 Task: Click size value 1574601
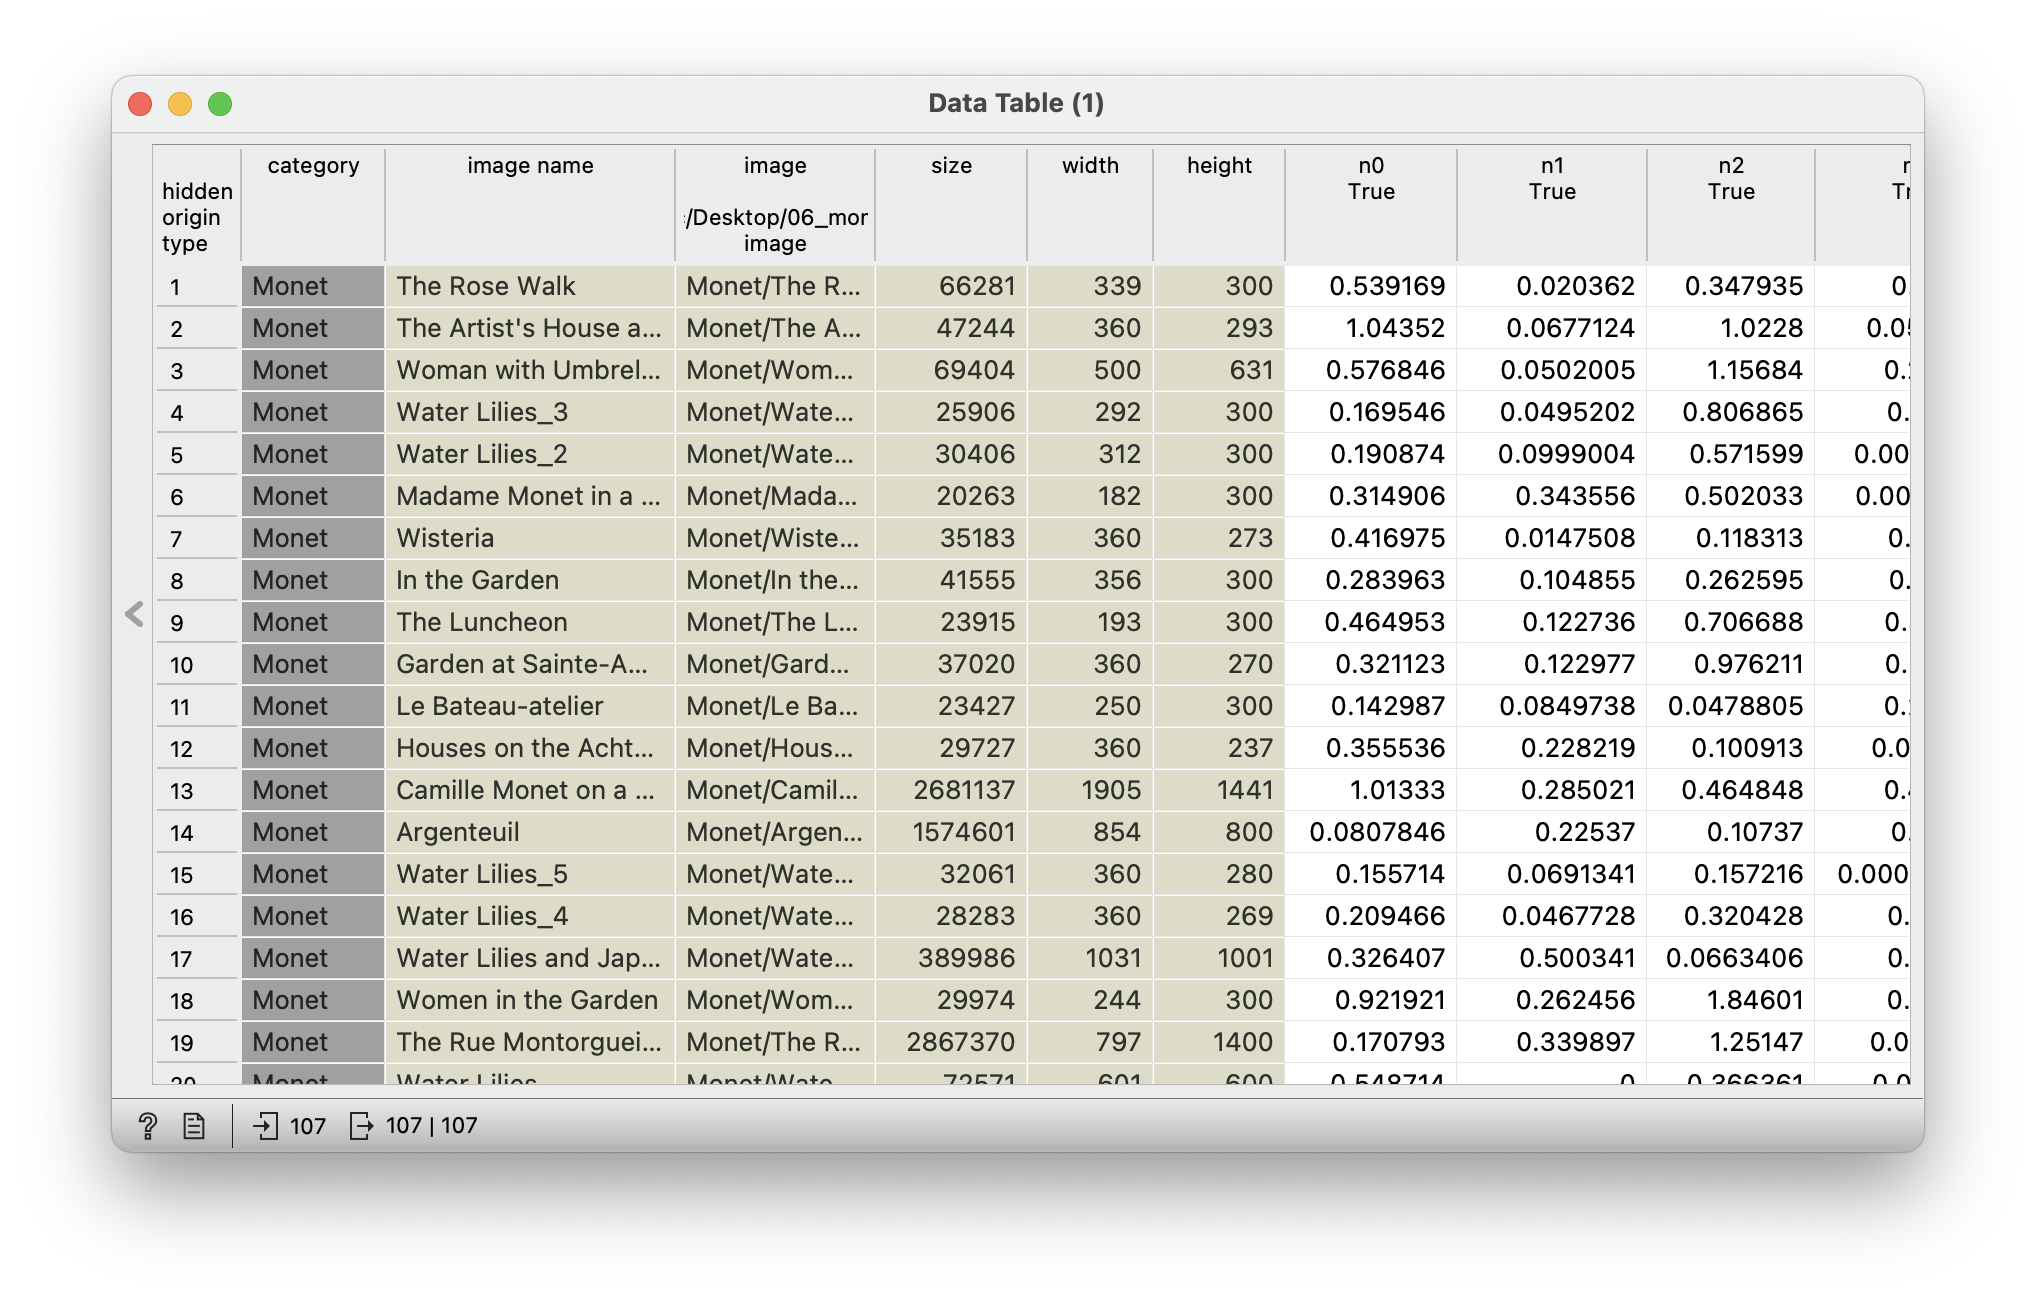[x=951, y=832]
